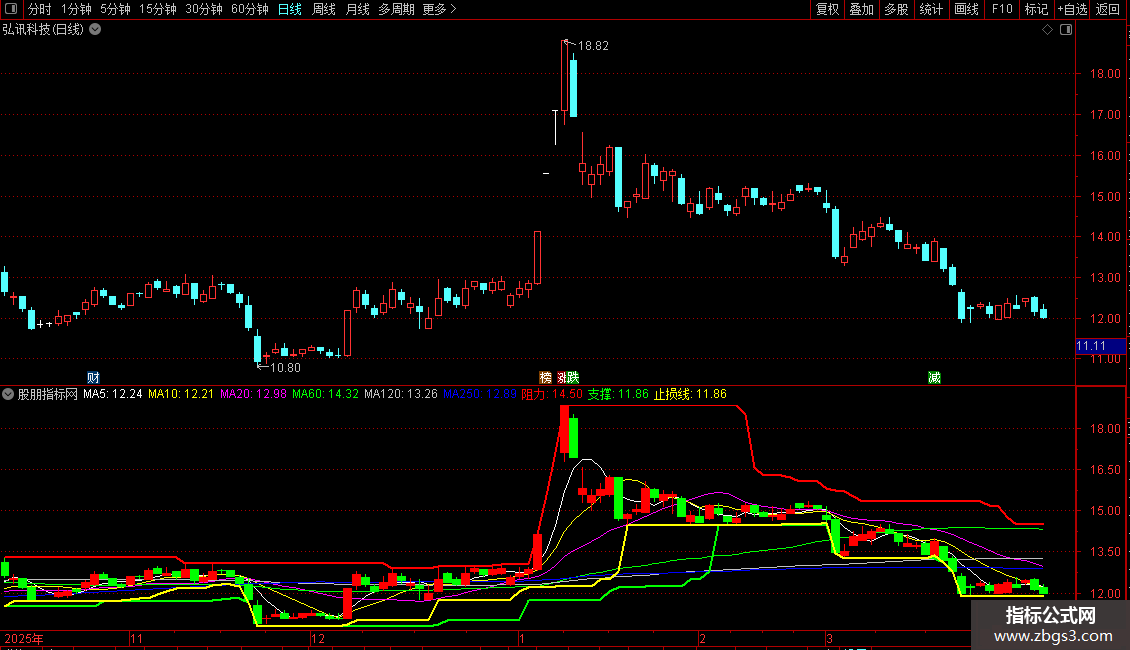This screenshot has width=1130, height=650.
Task: Click the MA250: 12.89 indicator value
Action: point(479,394)
